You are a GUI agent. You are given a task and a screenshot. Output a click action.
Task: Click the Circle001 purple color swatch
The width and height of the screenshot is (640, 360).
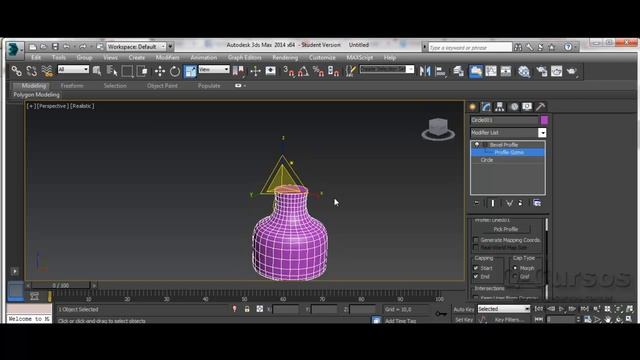[x=544, y=120]
